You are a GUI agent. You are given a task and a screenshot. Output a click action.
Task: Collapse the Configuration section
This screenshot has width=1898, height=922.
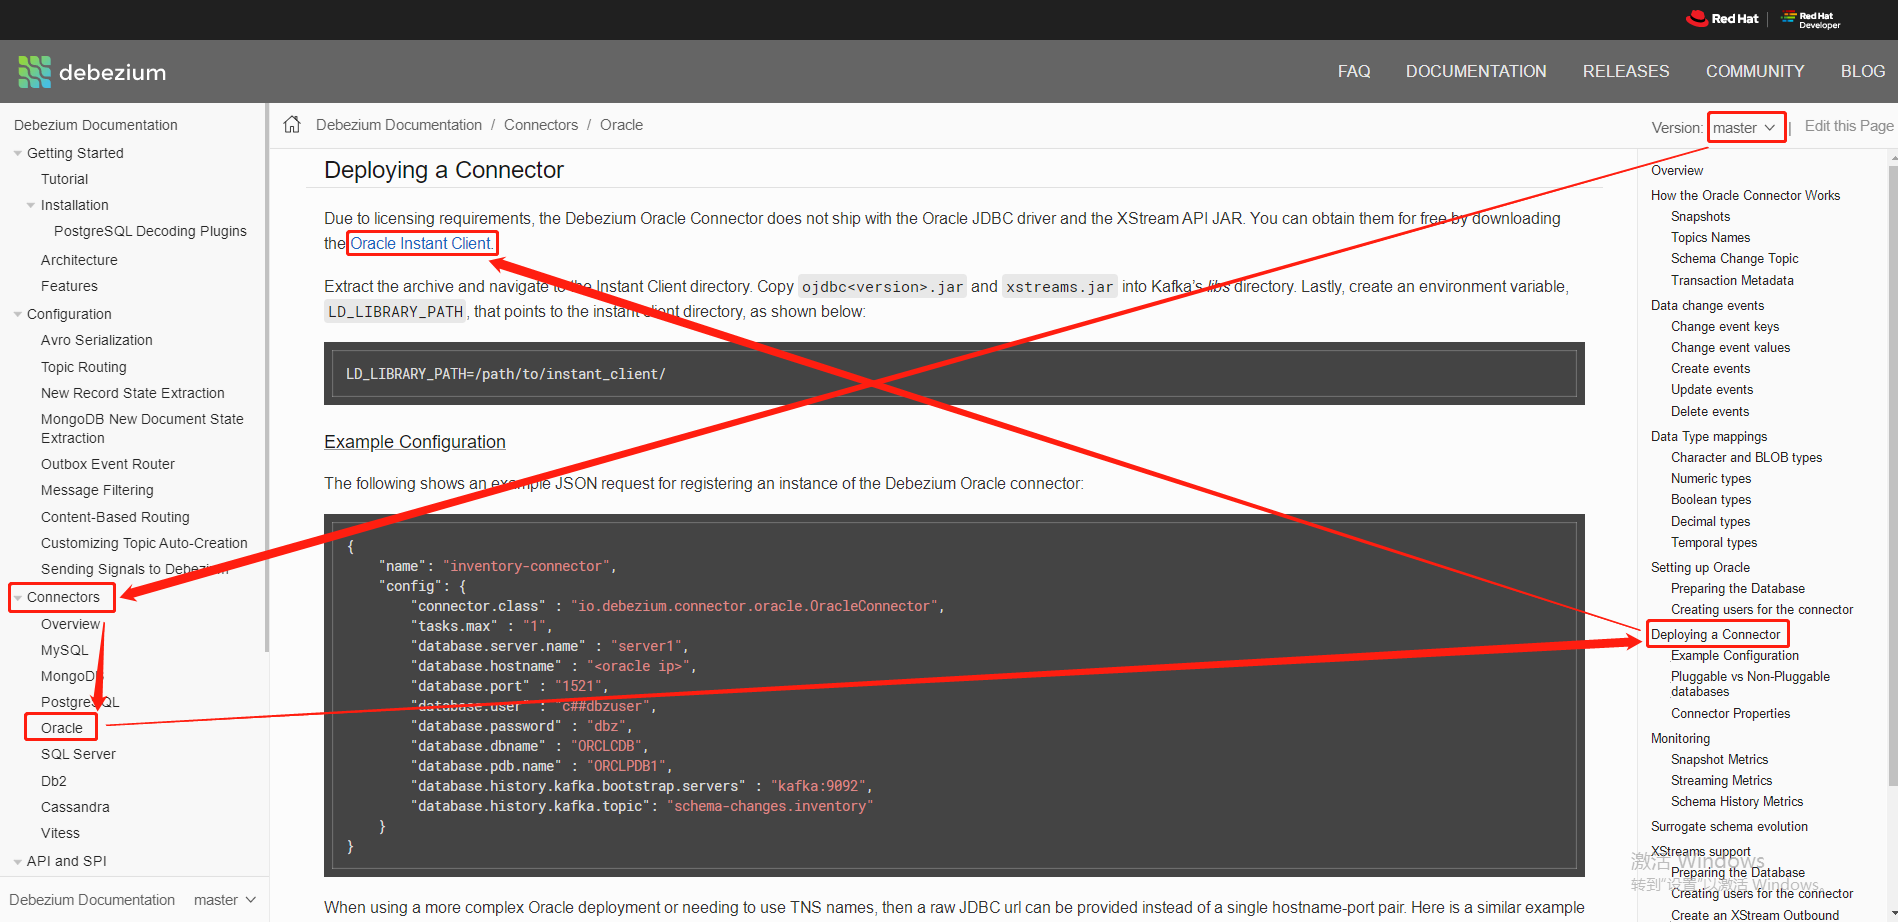17,313
